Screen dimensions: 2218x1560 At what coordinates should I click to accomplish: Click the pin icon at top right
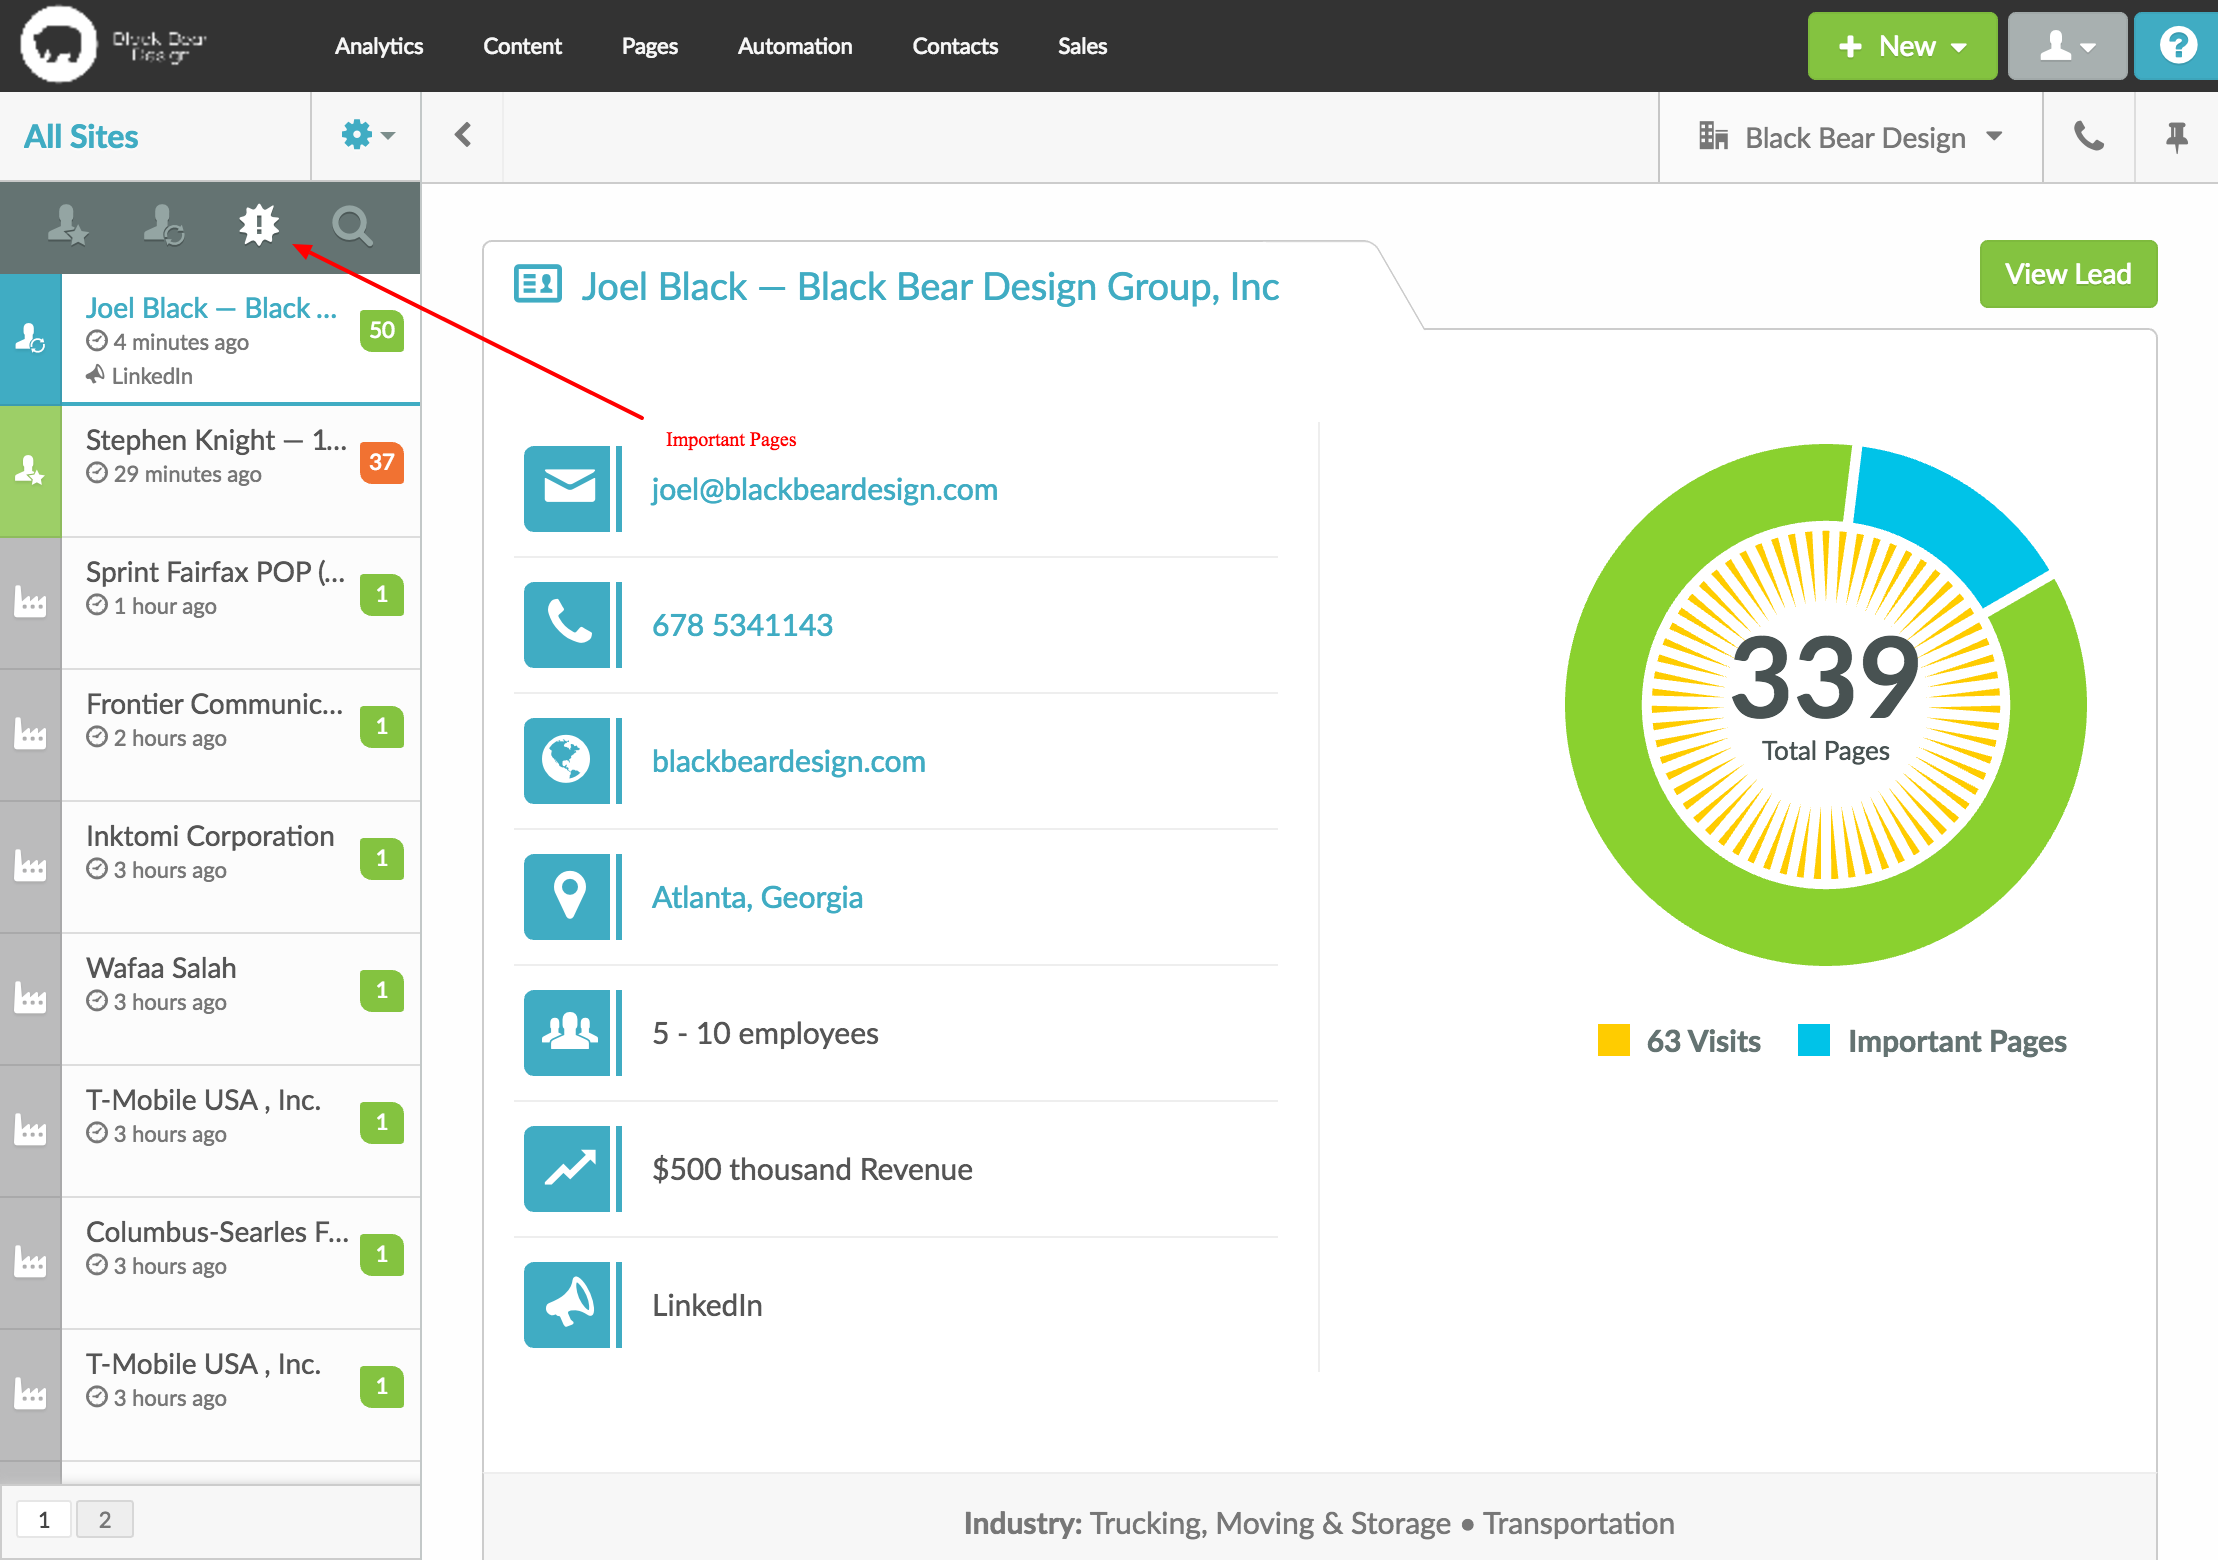2176,137
